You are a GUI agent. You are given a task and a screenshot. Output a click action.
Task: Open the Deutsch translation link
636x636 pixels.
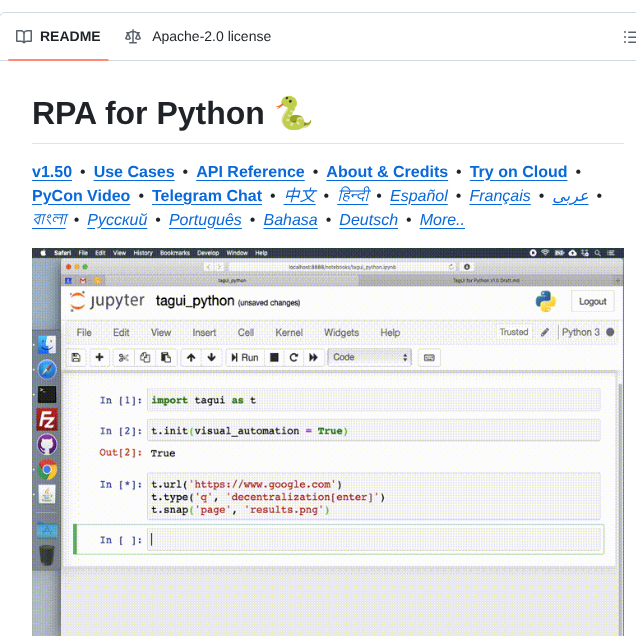click(x=368, y=220)
